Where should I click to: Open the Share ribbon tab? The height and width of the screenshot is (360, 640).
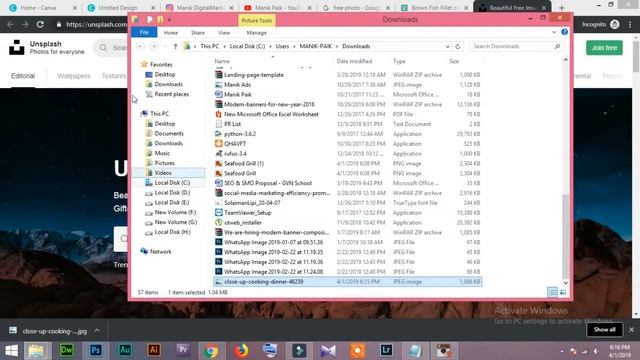tap(198, 33)
